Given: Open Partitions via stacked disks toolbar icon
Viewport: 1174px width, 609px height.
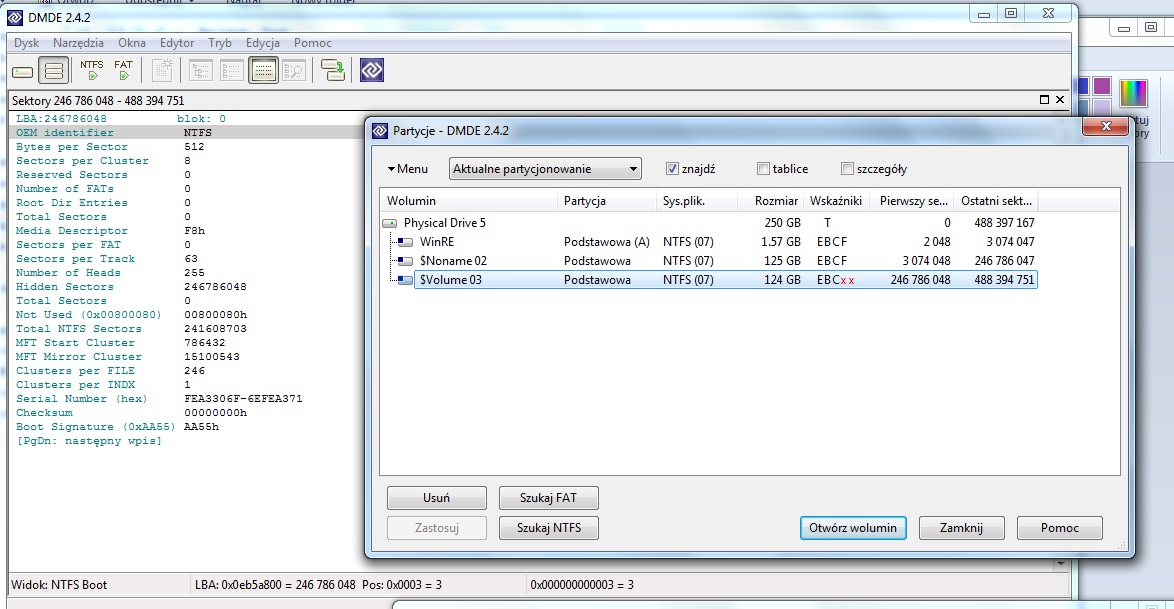Looking at the screenshot, I should coord(54,71).
